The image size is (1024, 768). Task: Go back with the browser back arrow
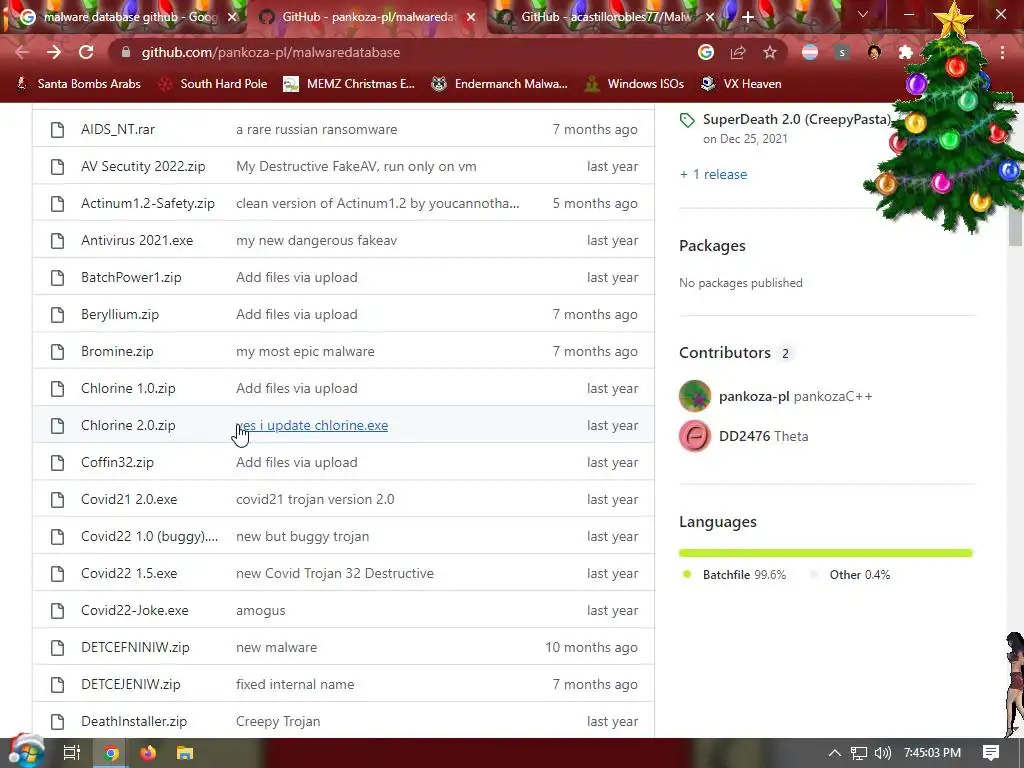[x=22, y=52]
